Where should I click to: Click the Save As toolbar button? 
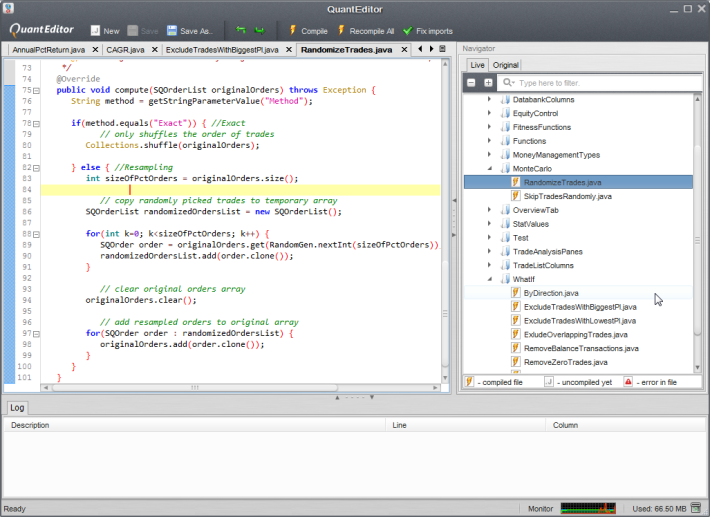(190, 31)
